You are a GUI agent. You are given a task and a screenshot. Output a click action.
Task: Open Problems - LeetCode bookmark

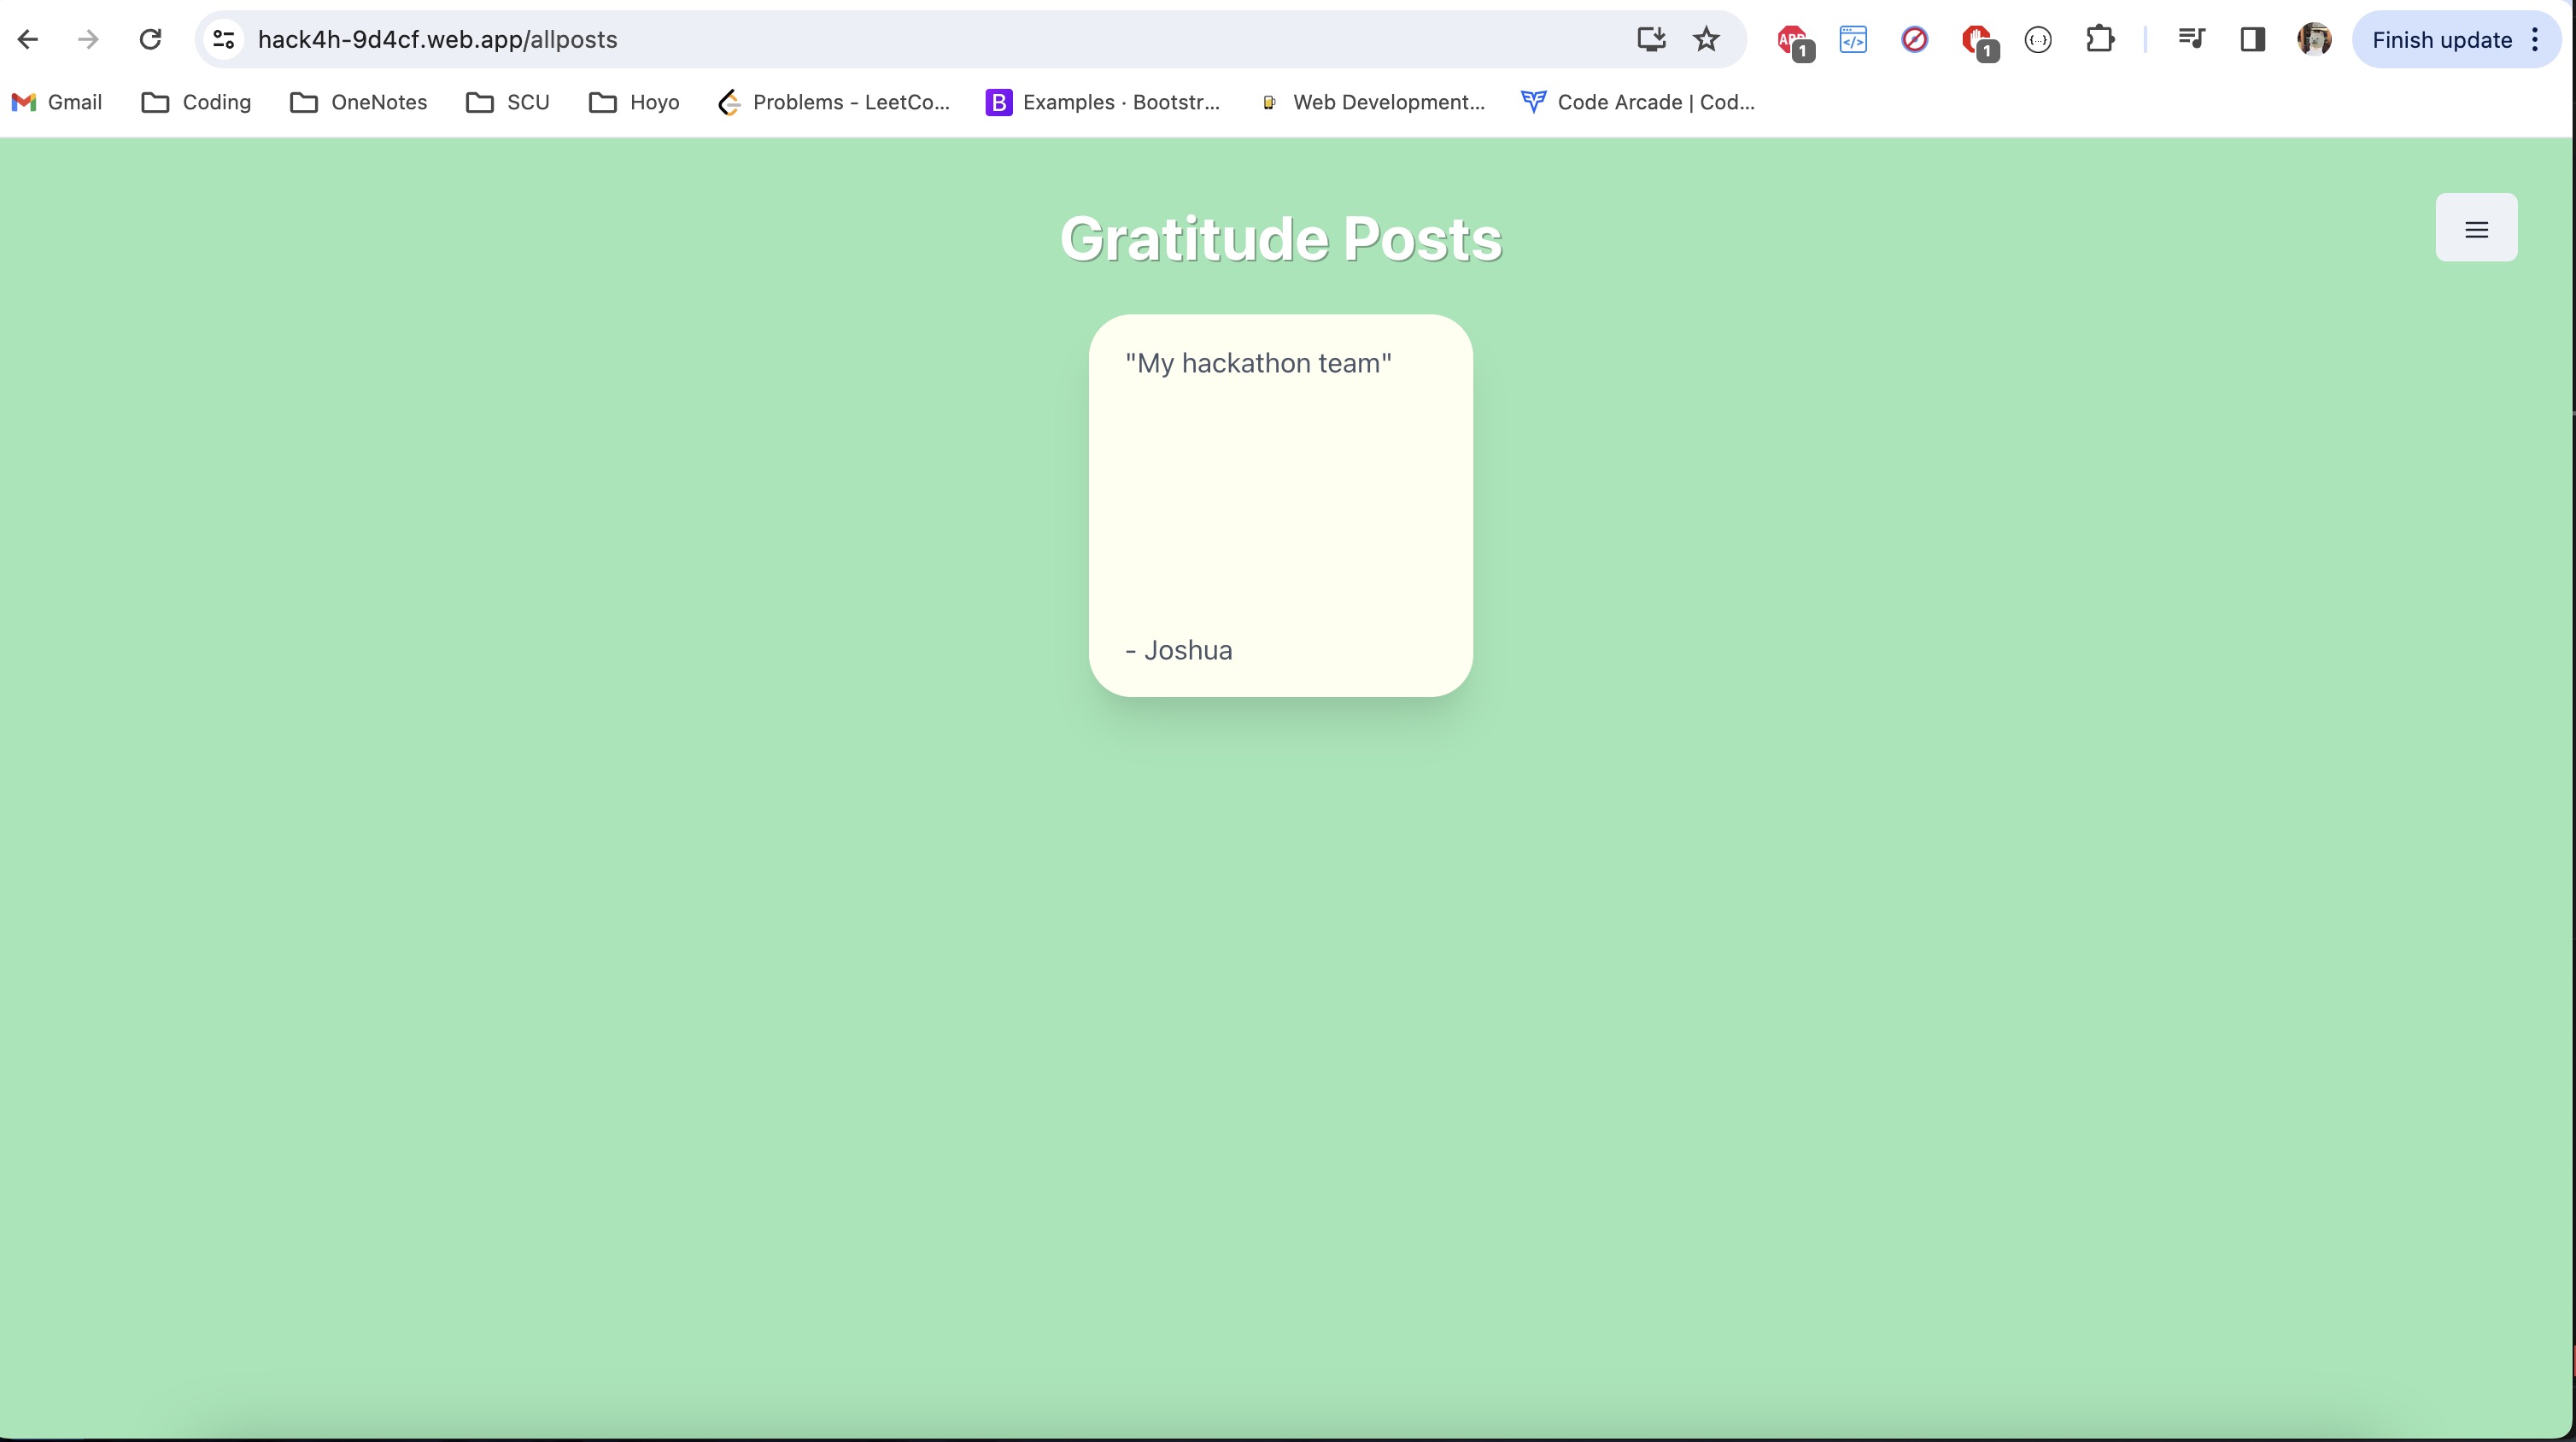(834, 102)
